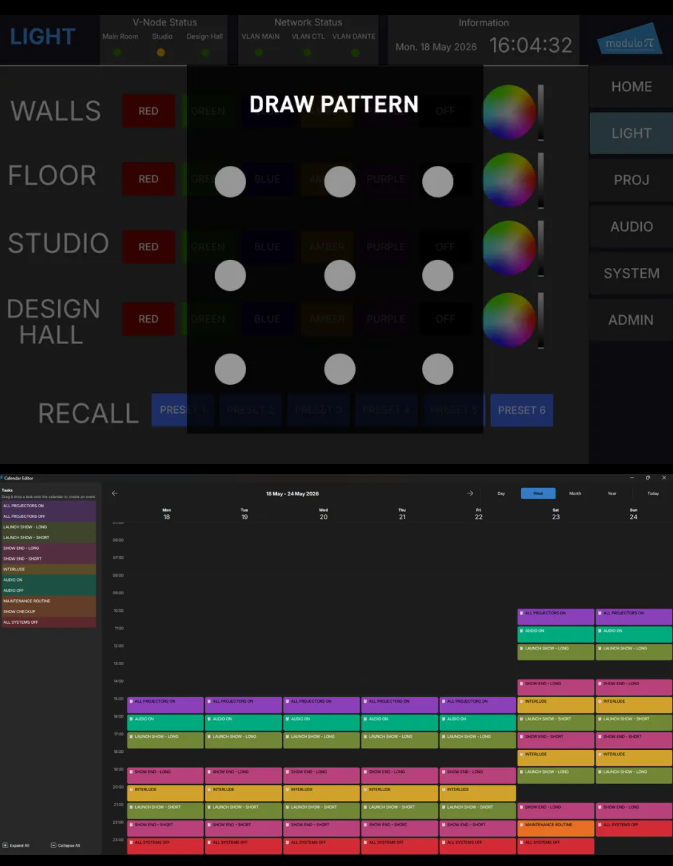The height and width of the screenshot is (866, 673).
Task: Tap the middle-right dot of the pattern grid
Action: tap(438, 276)
